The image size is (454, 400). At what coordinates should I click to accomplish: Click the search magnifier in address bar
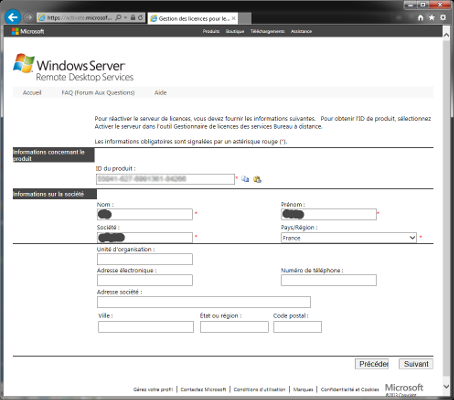[x=118, y=17]
